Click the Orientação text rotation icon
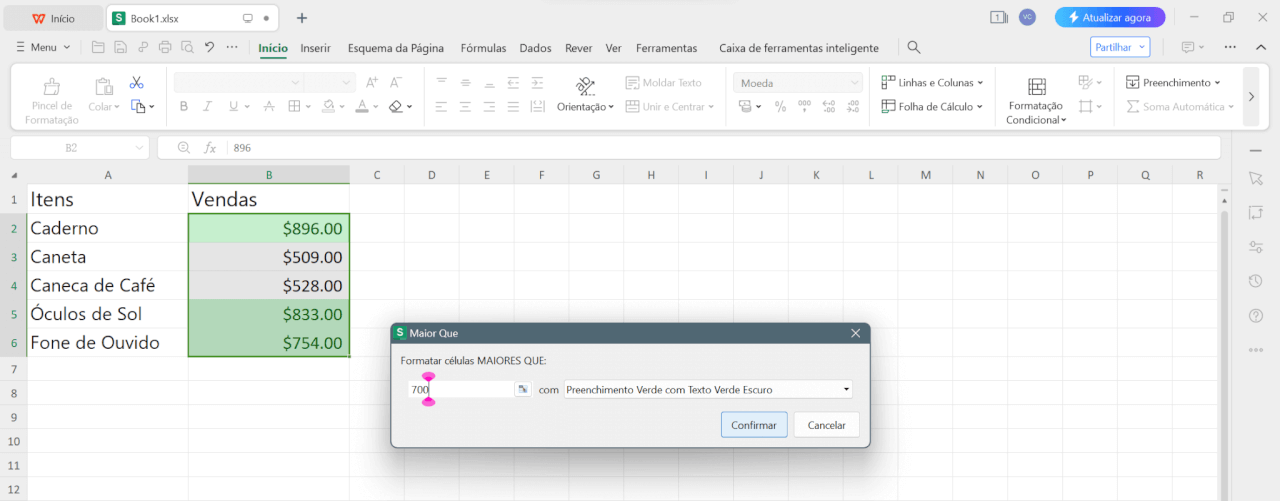 [585, 87]
